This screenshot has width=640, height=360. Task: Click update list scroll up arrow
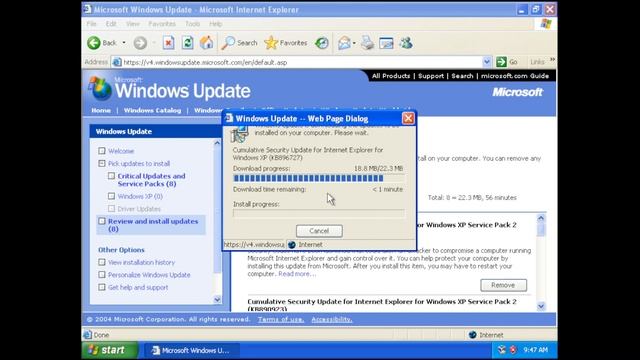pos(541,218)
